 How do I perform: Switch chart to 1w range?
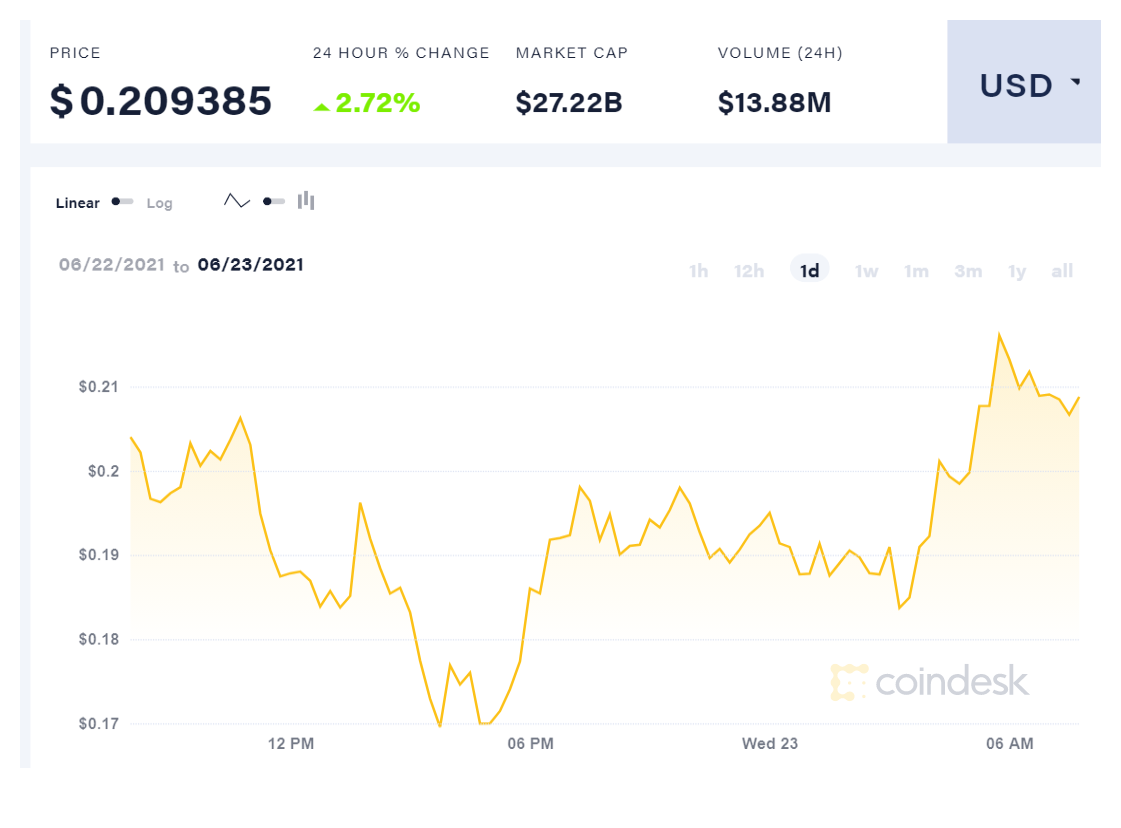866,271
